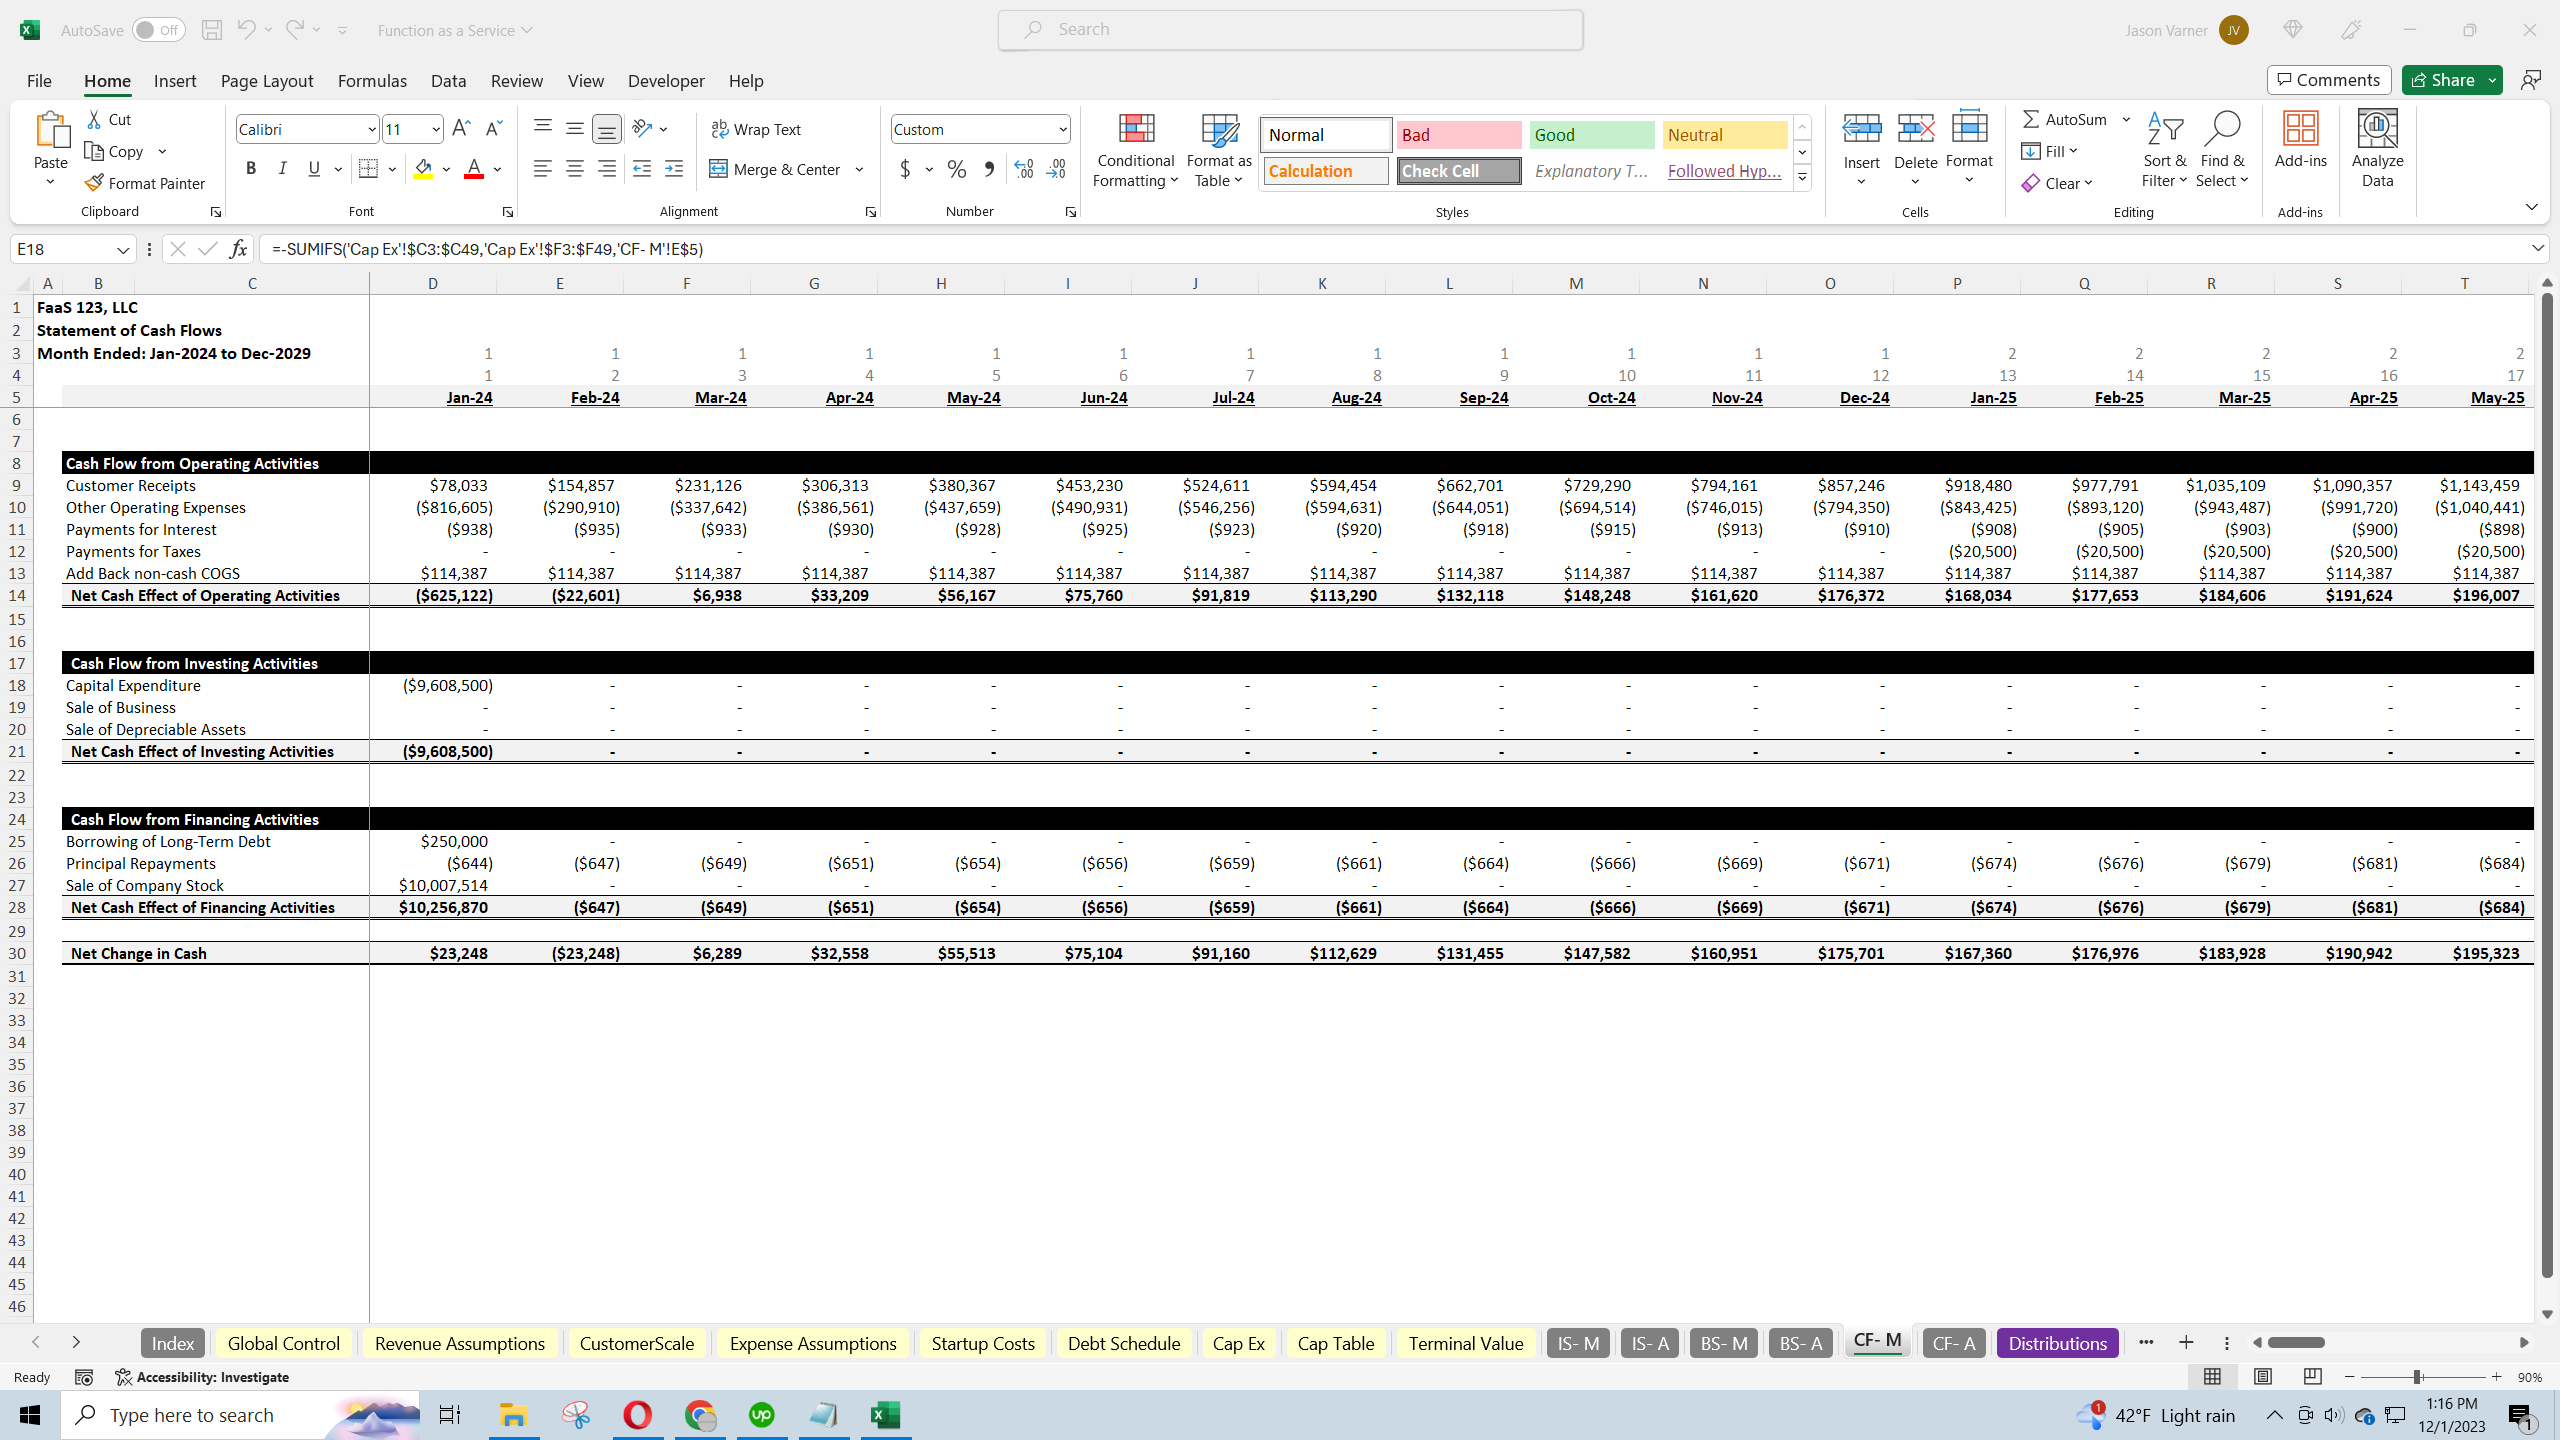The image size is (2560, 1440).
Task: Click the Center align icon
Action: tap(574, 169)
